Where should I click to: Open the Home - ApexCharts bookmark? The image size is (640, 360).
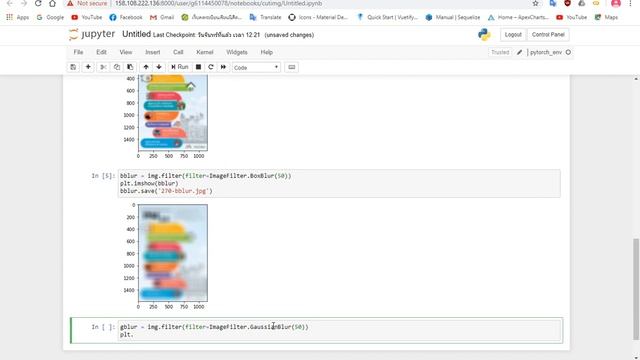pyautogui.click(x=518, y=17)
